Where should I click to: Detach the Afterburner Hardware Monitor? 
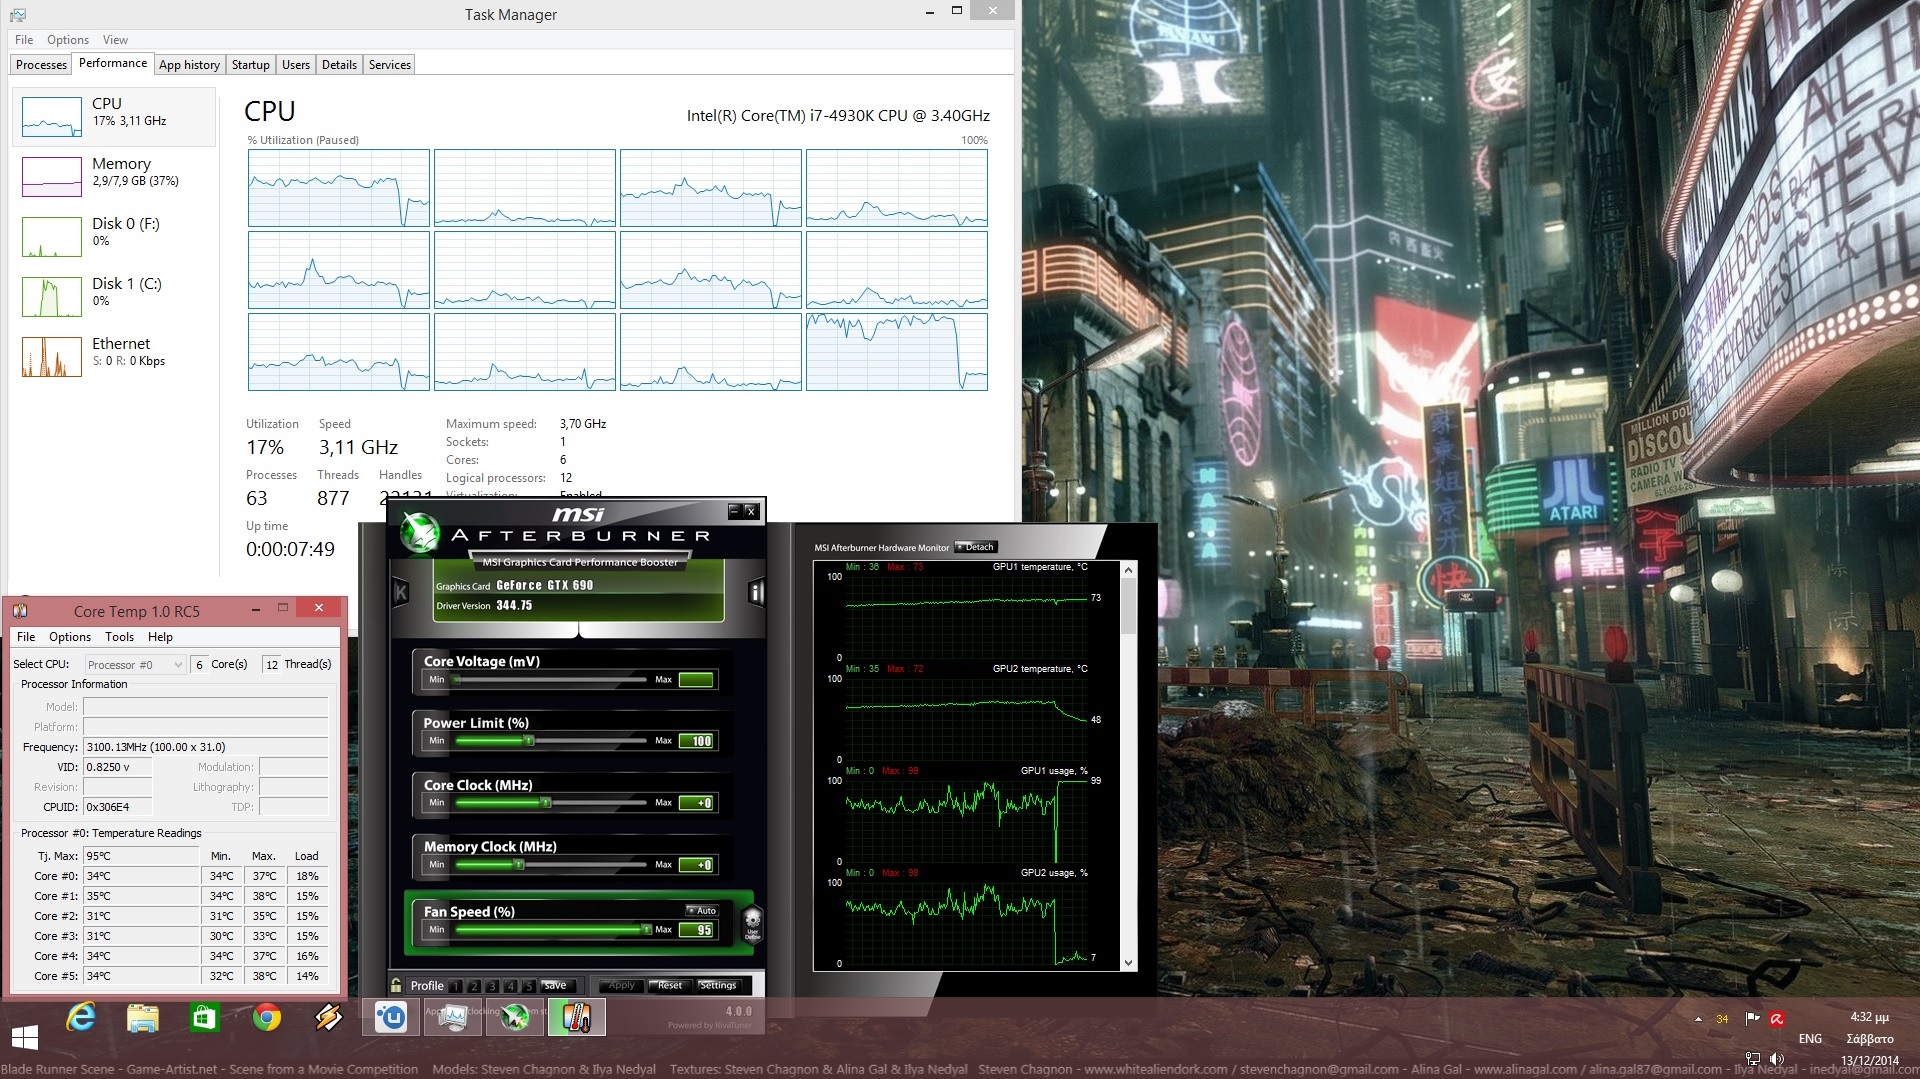(x=975, y=547)
